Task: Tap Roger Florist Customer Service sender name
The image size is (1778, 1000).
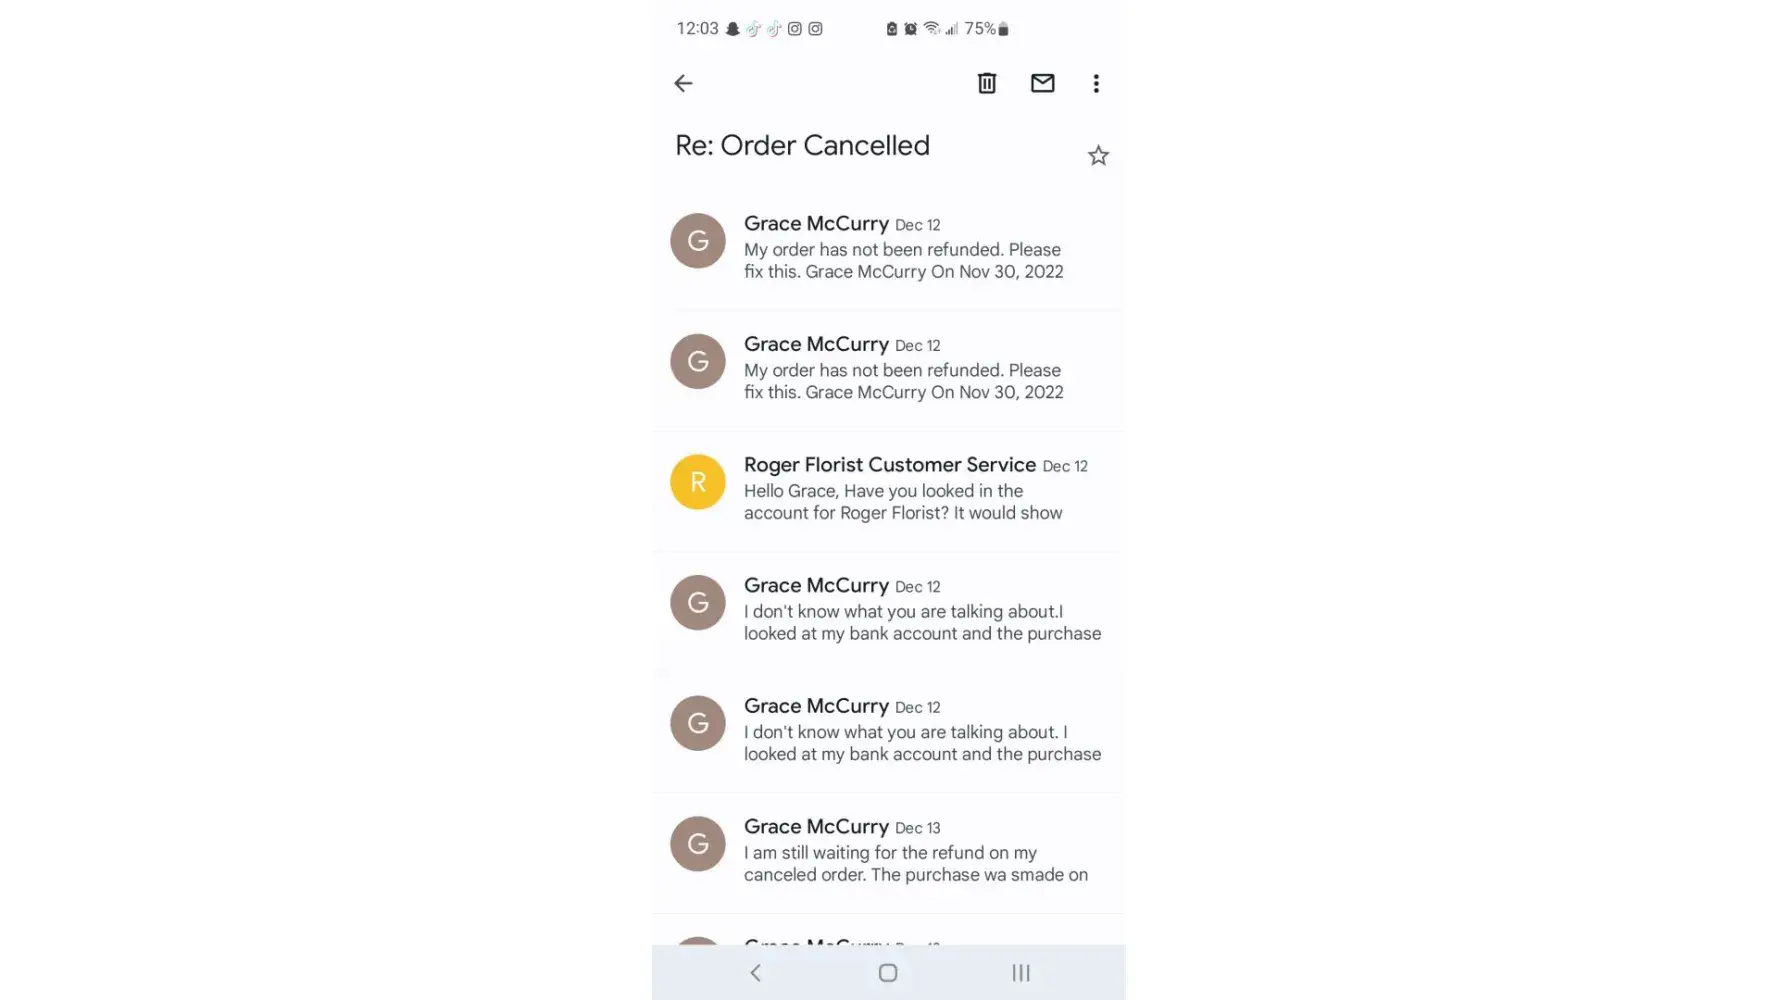Action: pyautogui.click(x=889, y=465)
